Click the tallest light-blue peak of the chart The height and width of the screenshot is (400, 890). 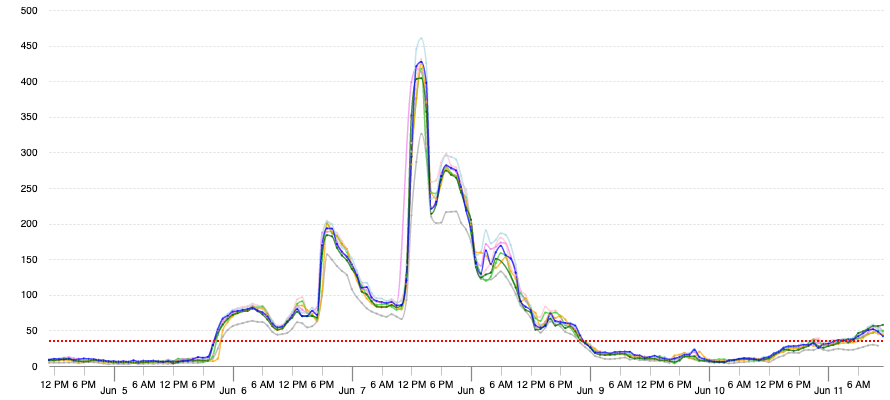(421, 38)
